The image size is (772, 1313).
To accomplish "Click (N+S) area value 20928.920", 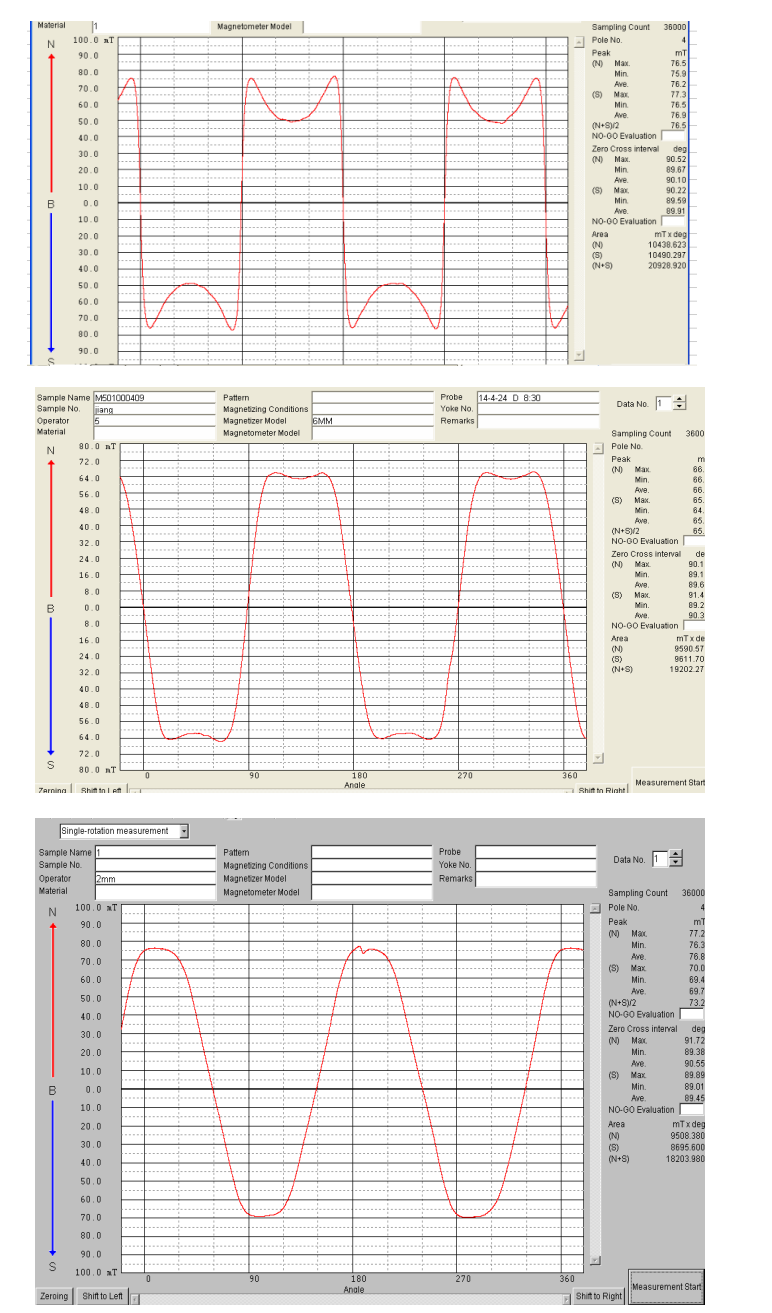I will (x=667, y=266).
